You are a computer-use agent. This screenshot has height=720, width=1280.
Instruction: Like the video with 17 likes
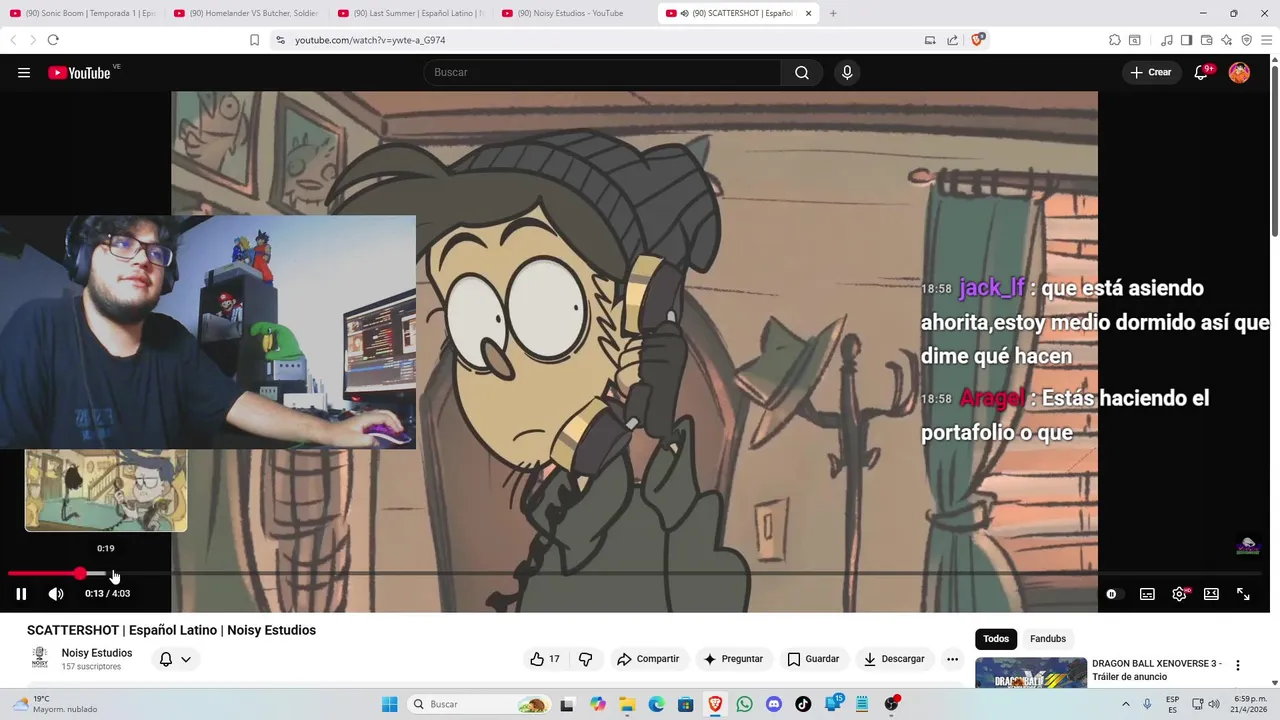(545, 659)
